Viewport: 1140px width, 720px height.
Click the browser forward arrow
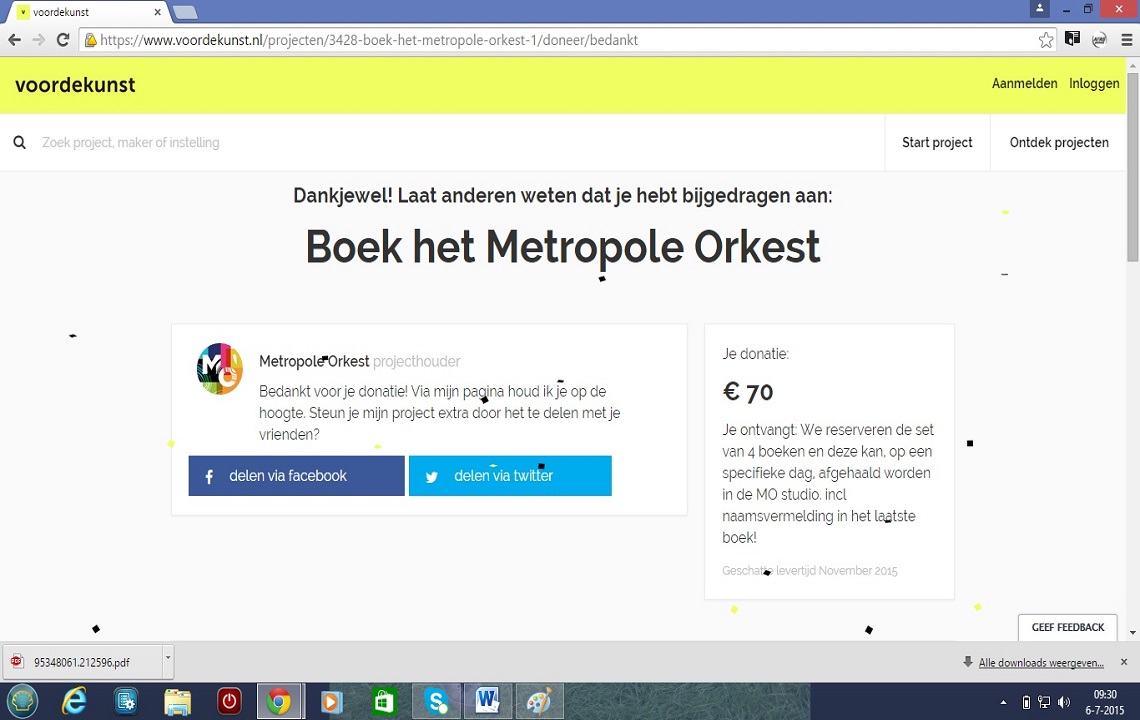[39, 40]
